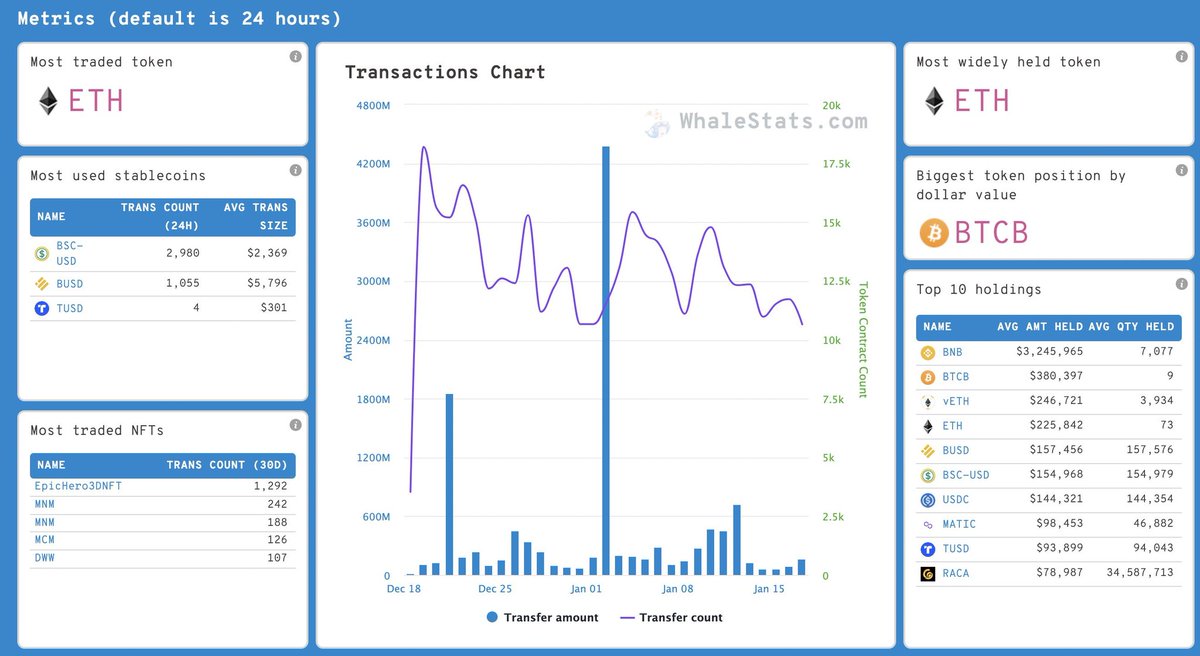Image resolution: width=1200 pixels, height=656 pixels.
Task: Click the large Bitcoin BTCB logo
Action: coord(933,232)
